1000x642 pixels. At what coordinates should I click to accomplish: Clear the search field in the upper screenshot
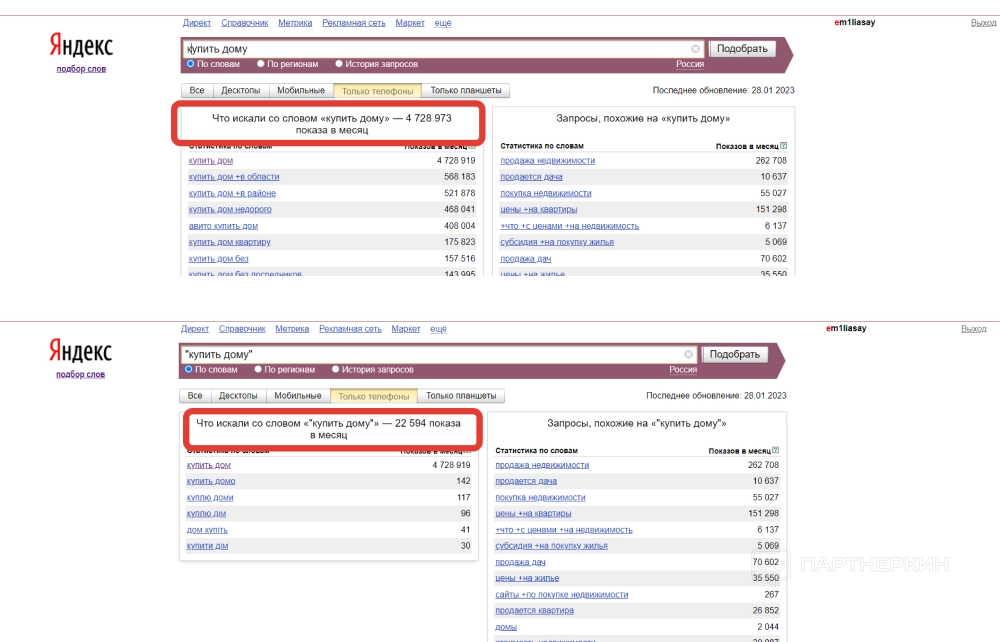[695, 48]
